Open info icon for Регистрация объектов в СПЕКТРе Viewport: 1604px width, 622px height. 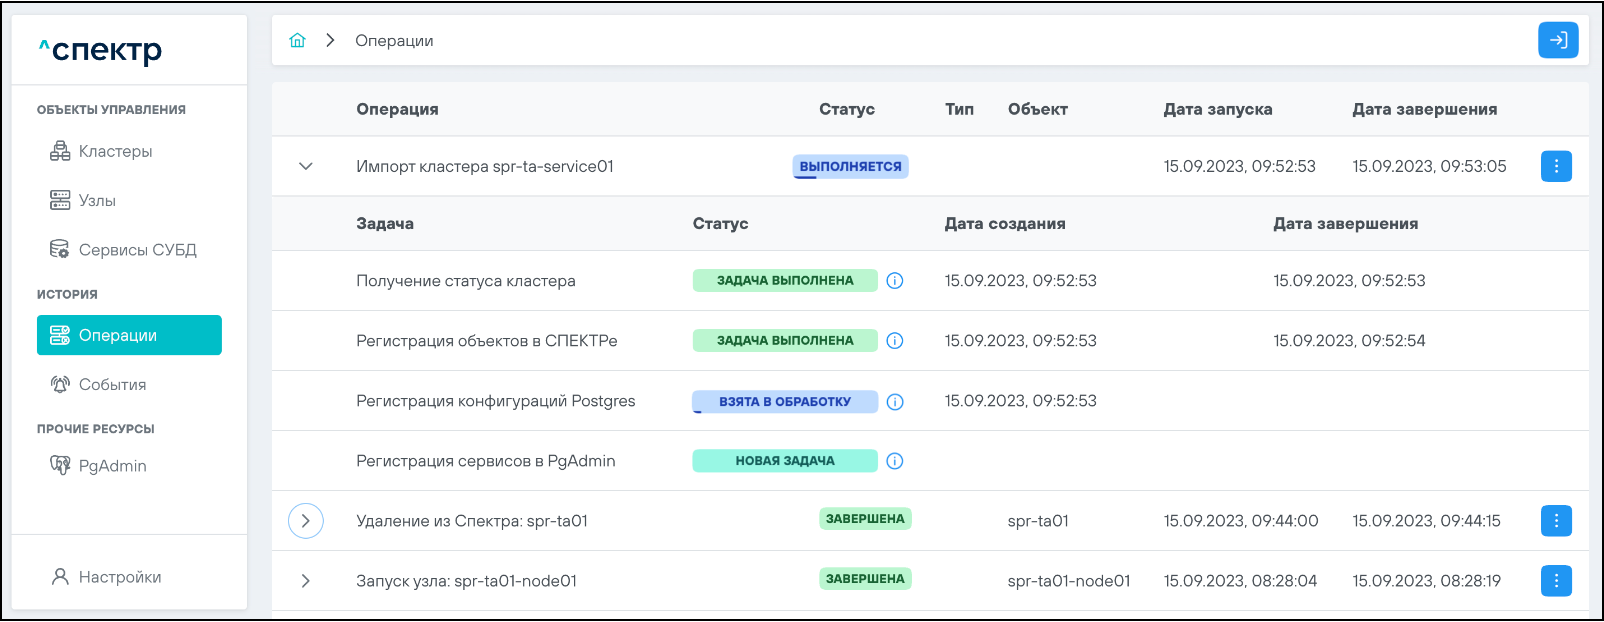point(895,341)
